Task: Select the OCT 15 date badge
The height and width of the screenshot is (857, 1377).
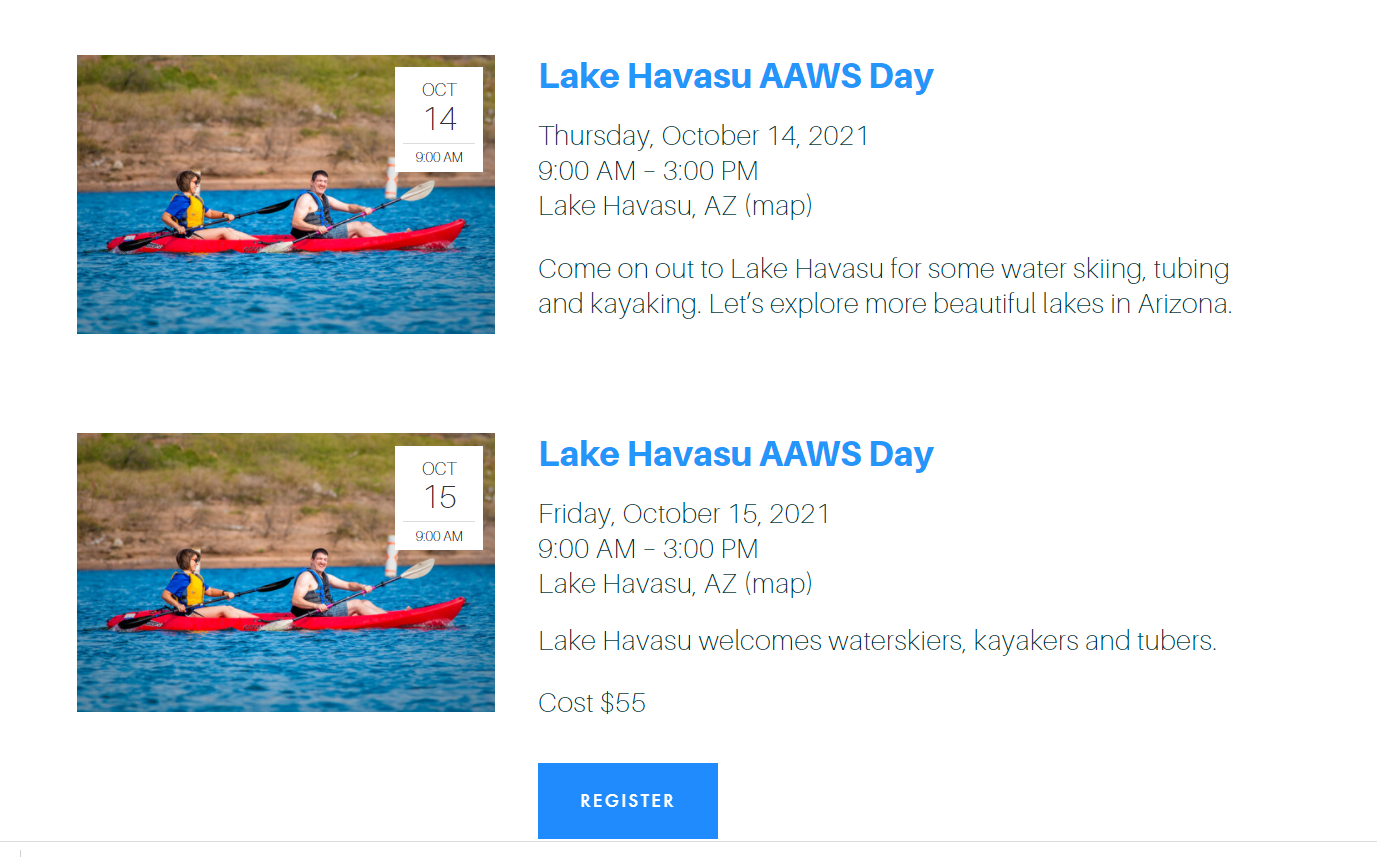Action: (x=439, y=498)
